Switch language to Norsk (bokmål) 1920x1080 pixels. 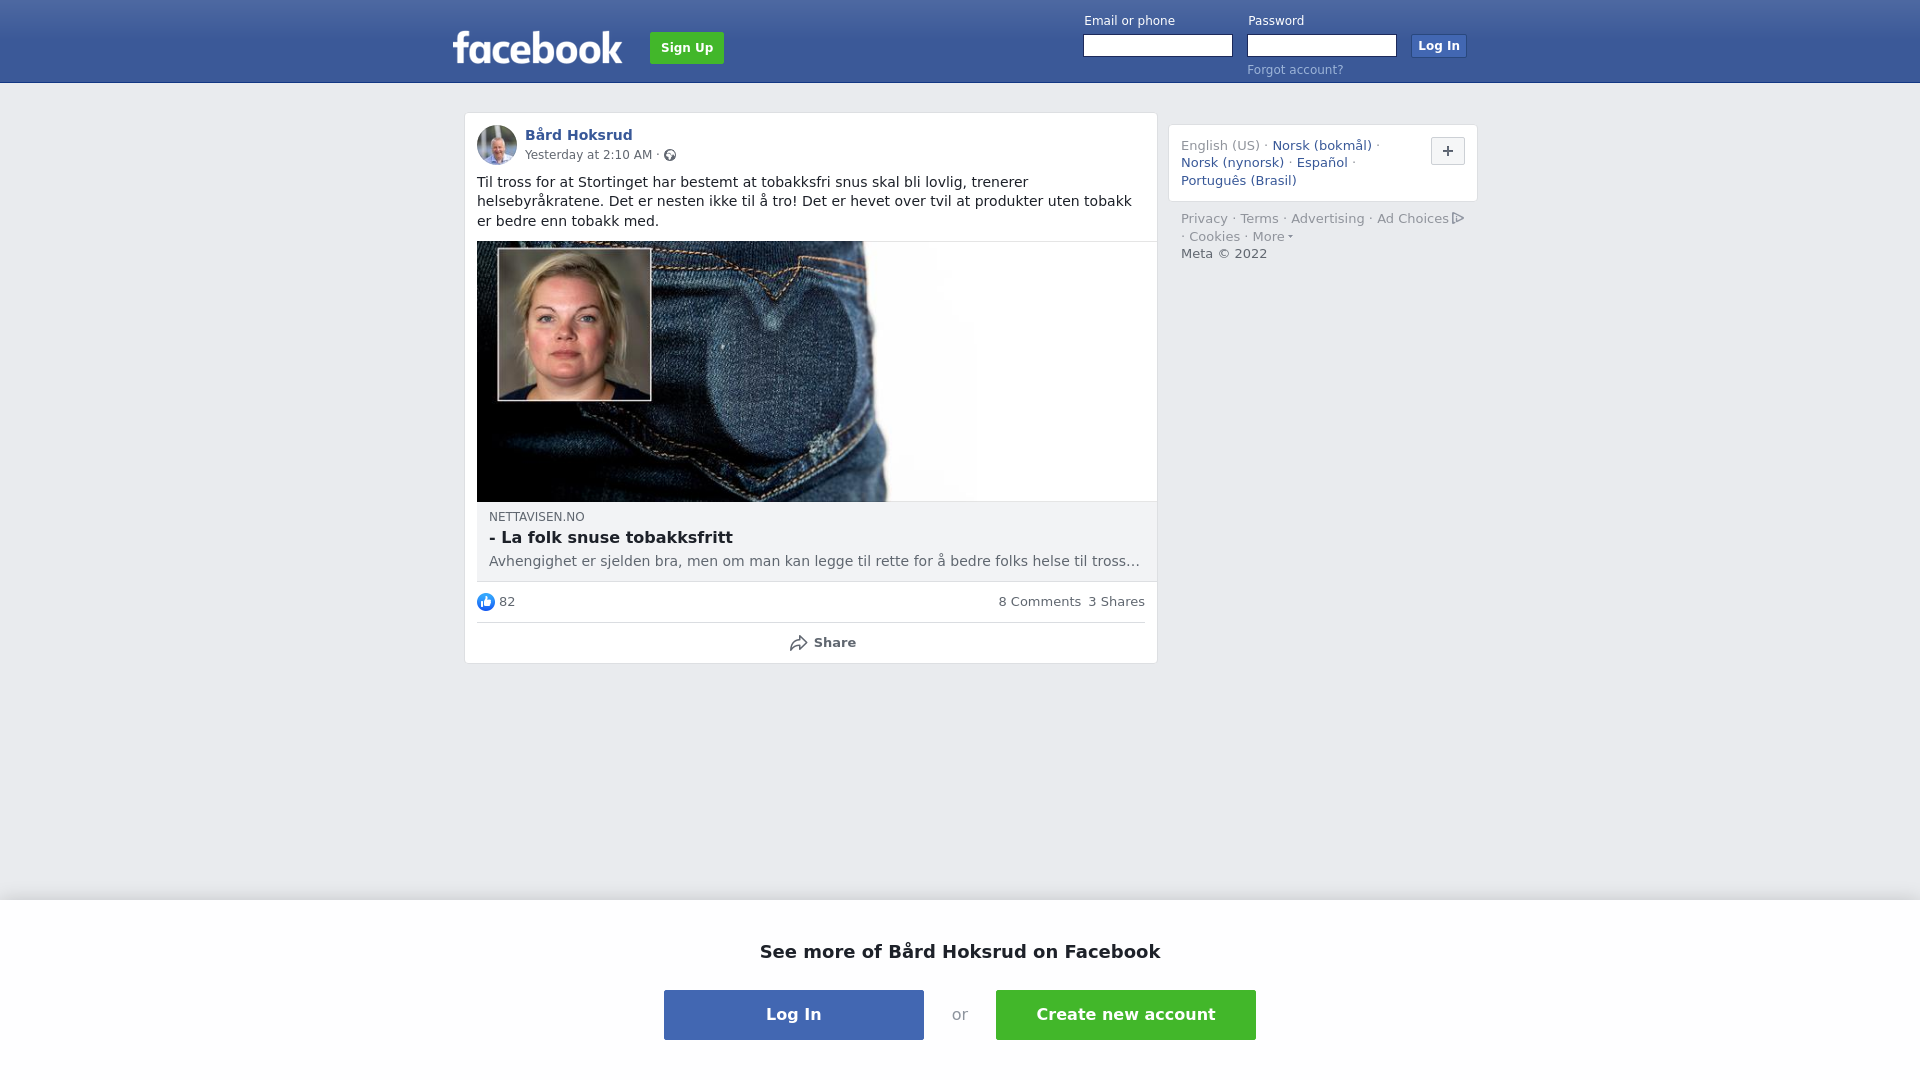click(x=1322, y=146)
